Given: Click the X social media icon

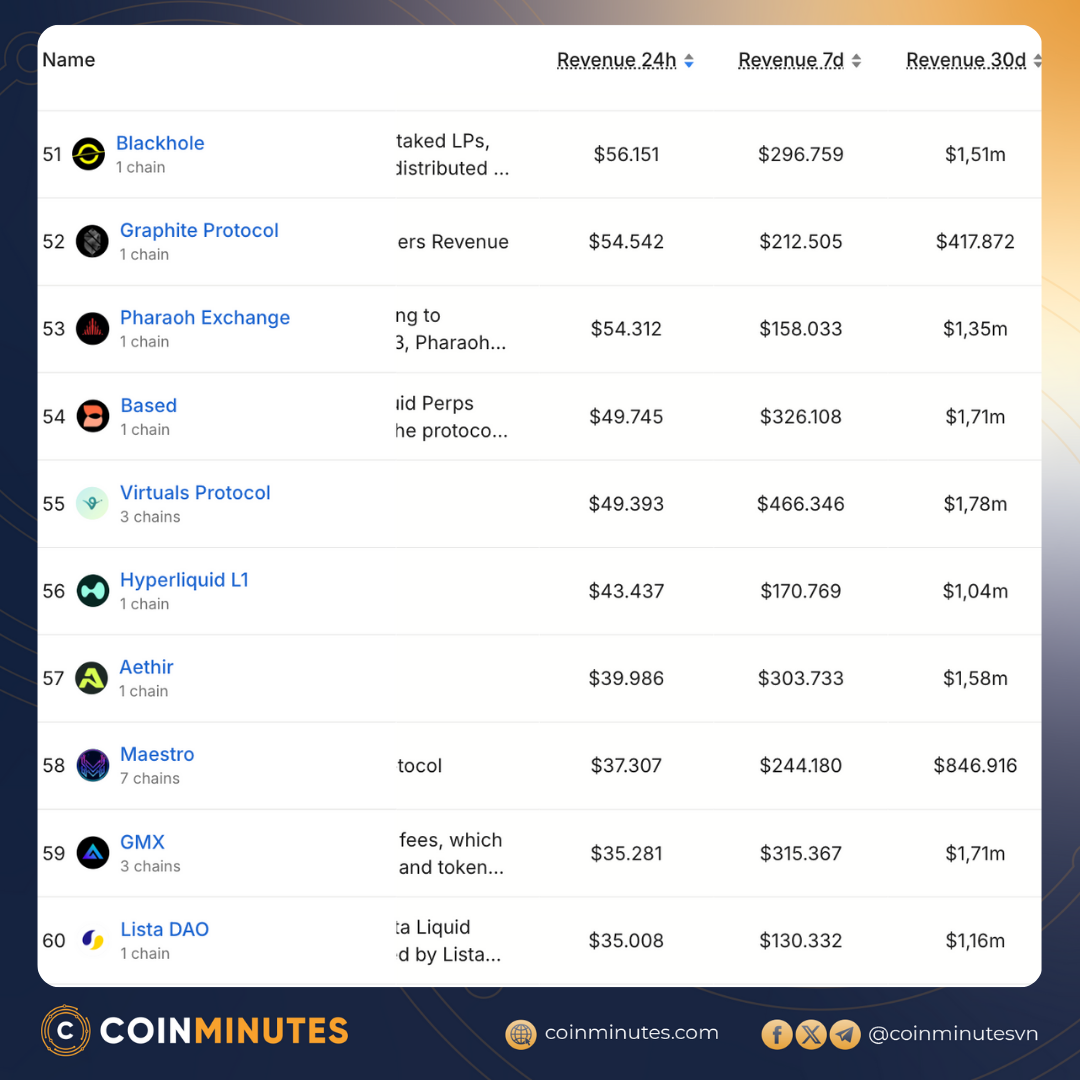Looking at the screenshot, I should pyautogui.click(x=811, y=1034).
